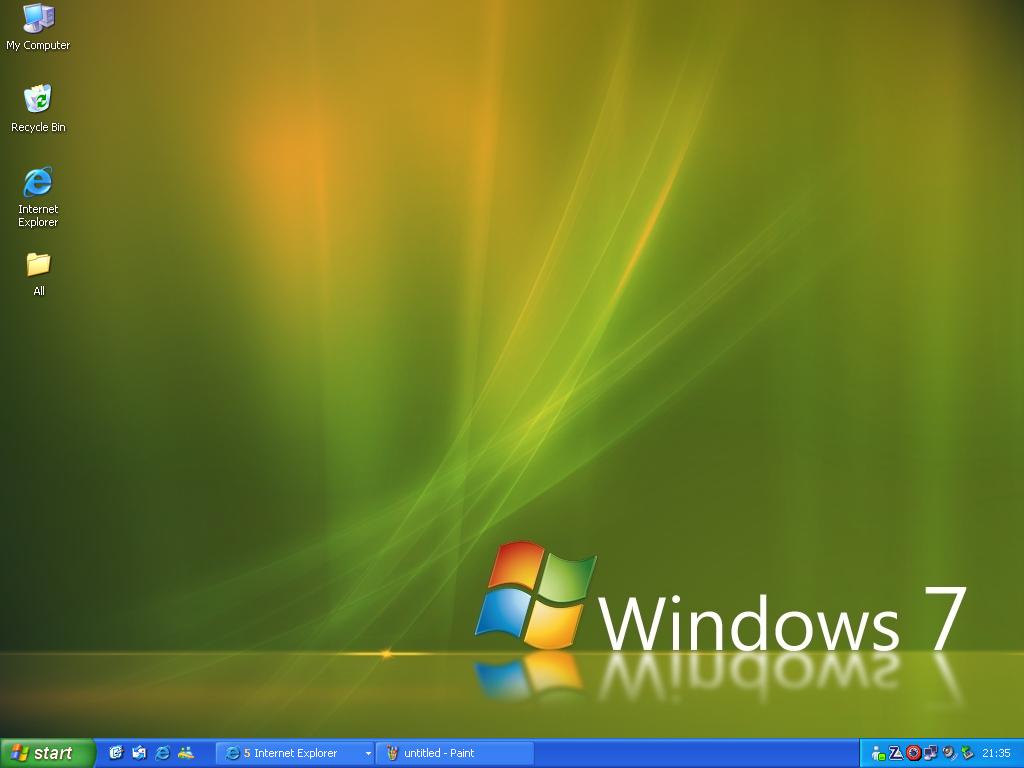The height and width of the screenshot is (768, 1024).
Task: Open the grouped Internet Explorer taskbar button
Action: pos(295,753)
